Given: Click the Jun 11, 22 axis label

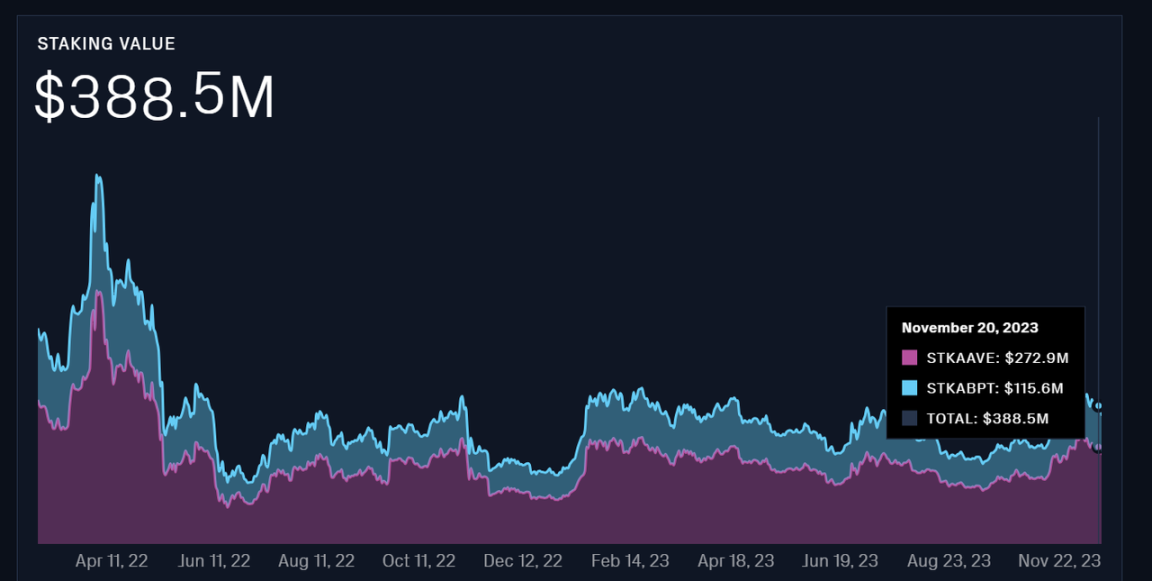Looking at the screenshot, I should tap(214, 561).
